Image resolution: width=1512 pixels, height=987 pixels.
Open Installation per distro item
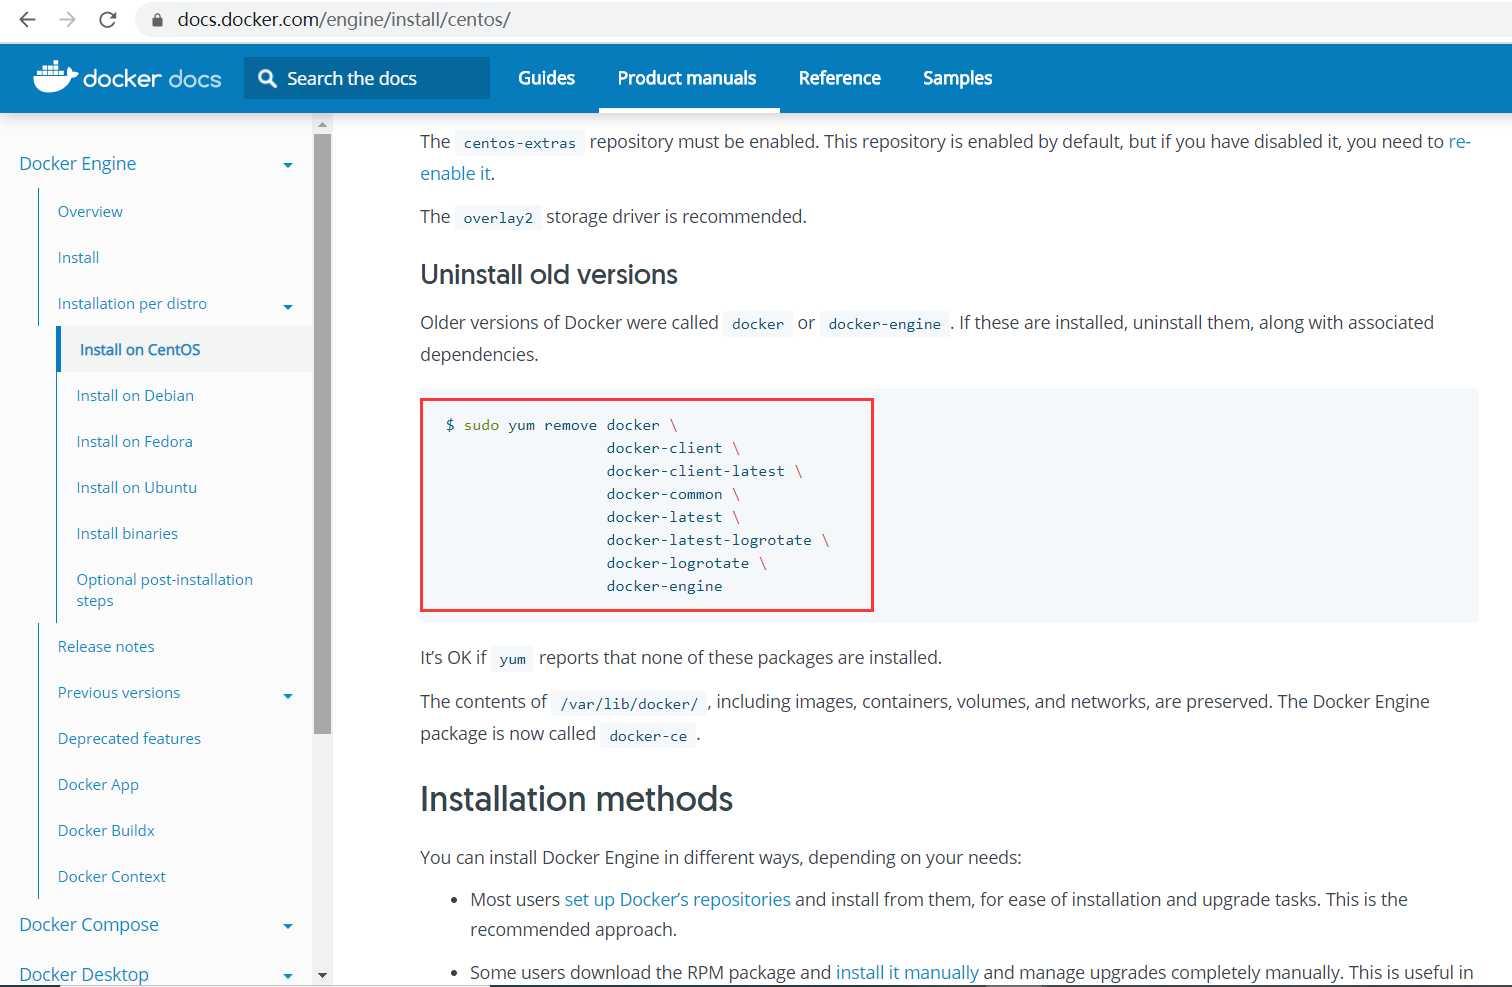coord(132,303)
